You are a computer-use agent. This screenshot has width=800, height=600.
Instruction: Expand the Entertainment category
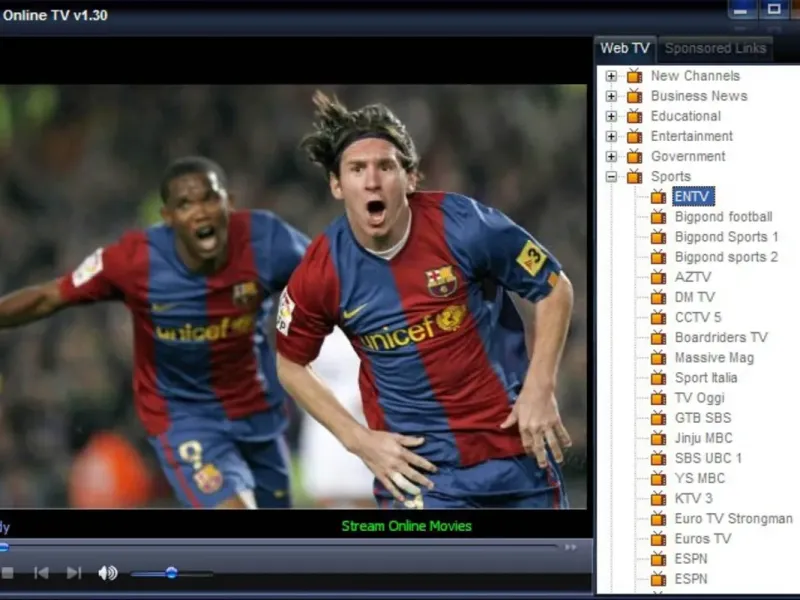611,136
